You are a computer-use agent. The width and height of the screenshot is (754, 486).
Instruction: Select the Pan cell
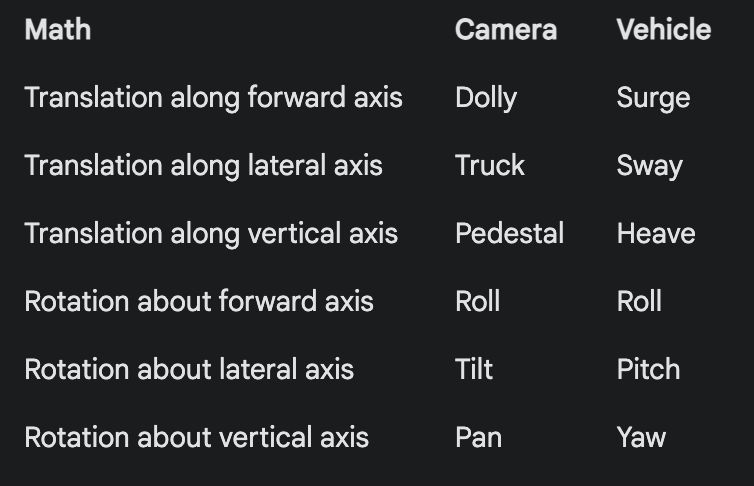(x=478, y=438)
